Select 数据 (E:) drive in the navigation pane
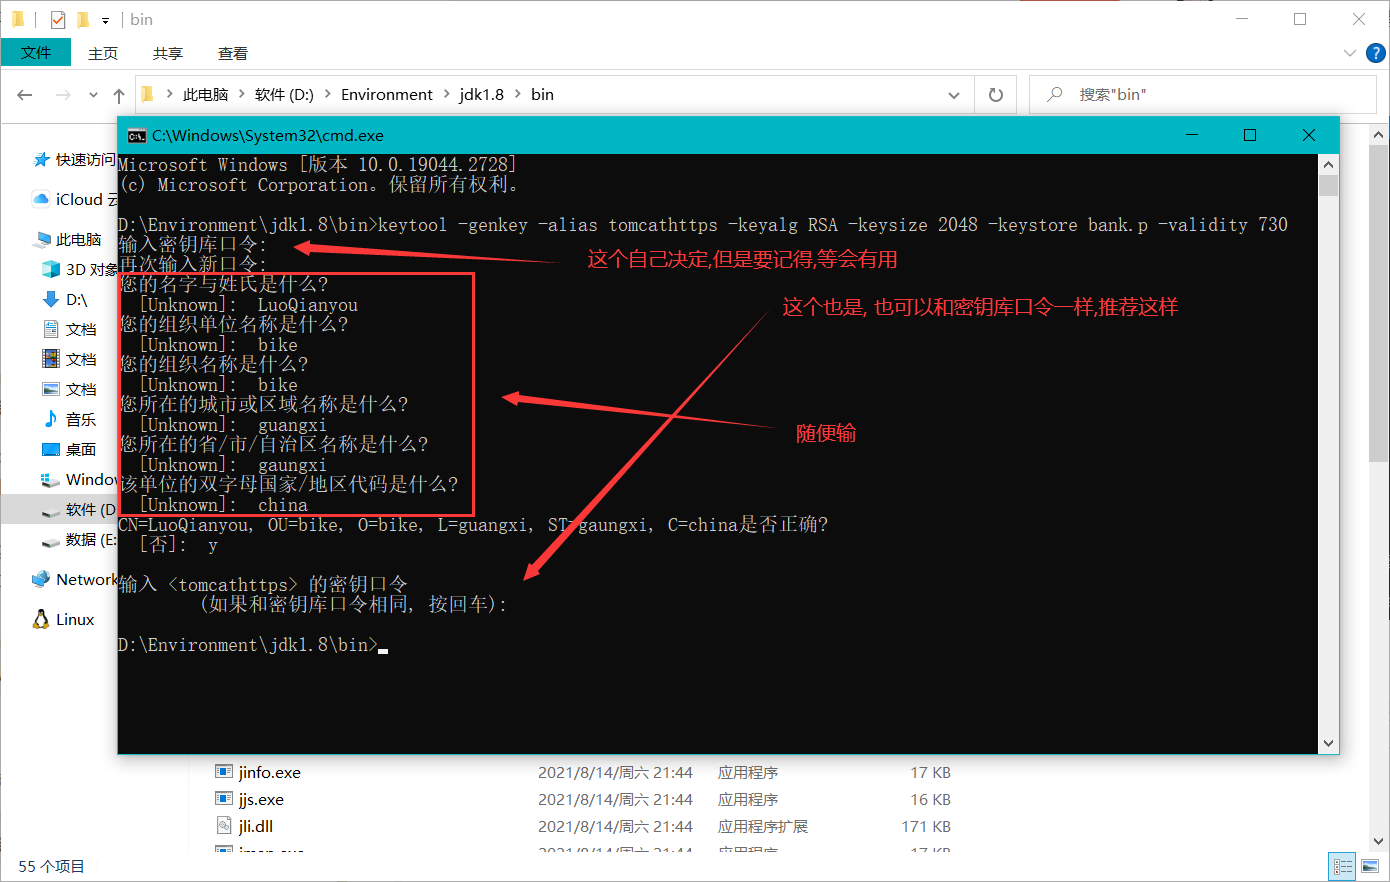The height and width of the screenshot is (882, 1390). coord(80,540)
